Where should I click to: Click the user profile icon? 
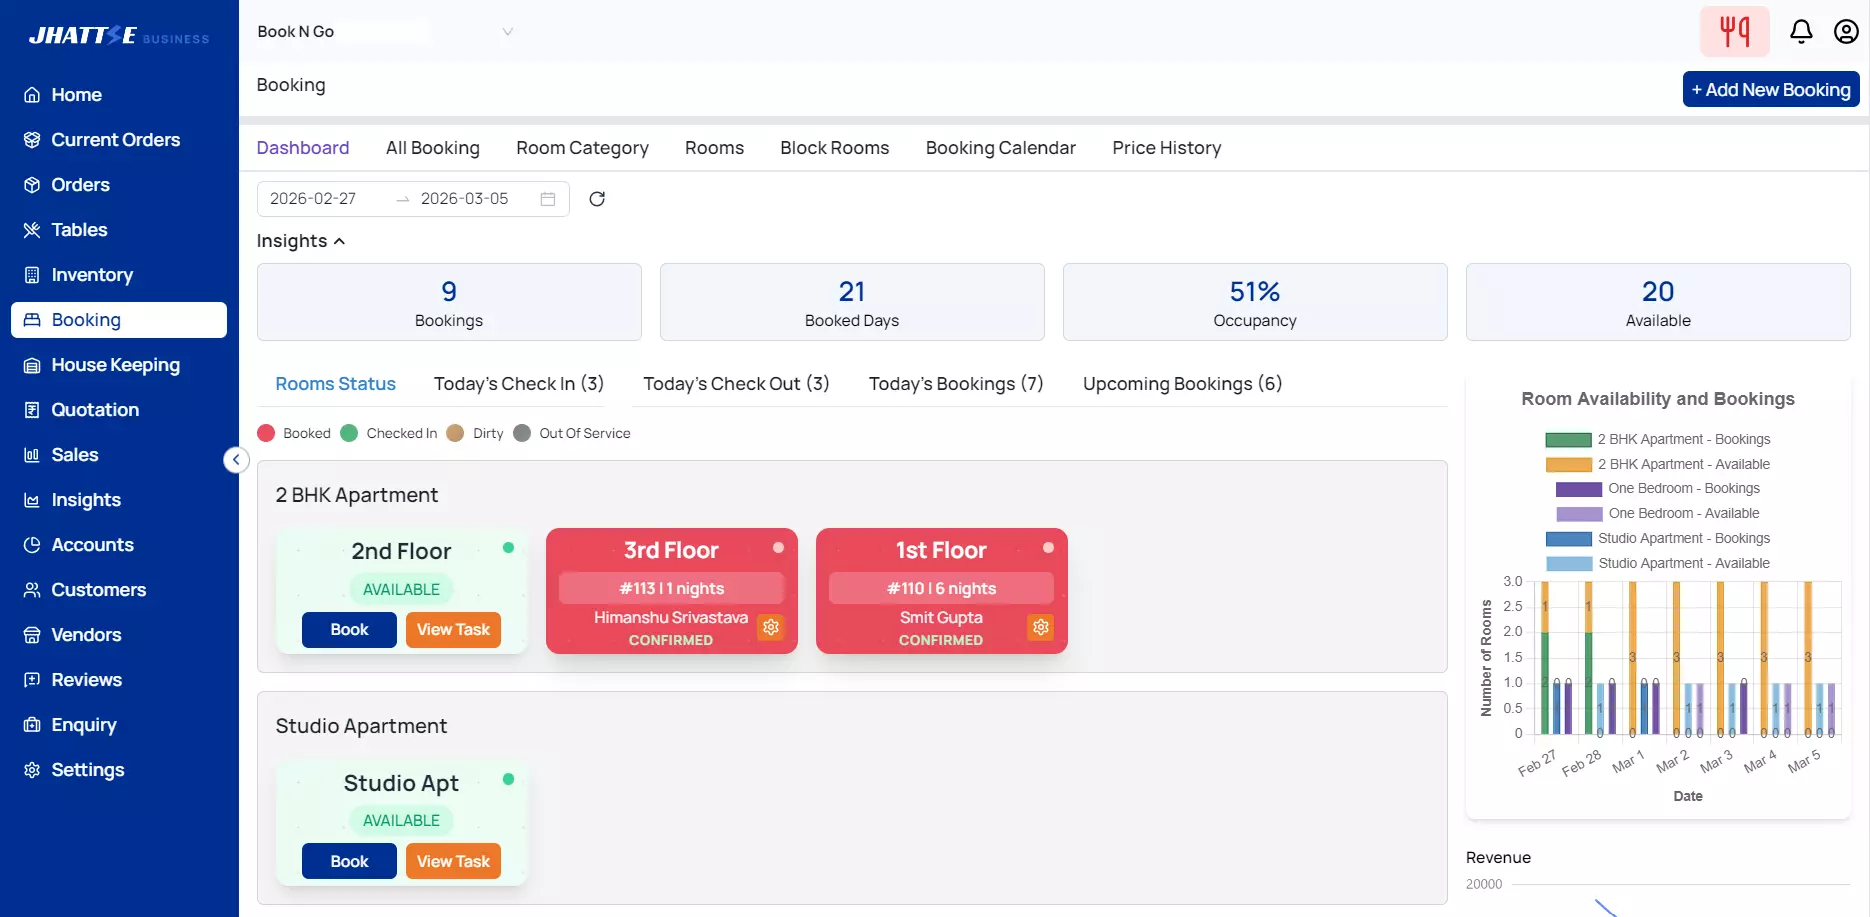[1845, 31]
